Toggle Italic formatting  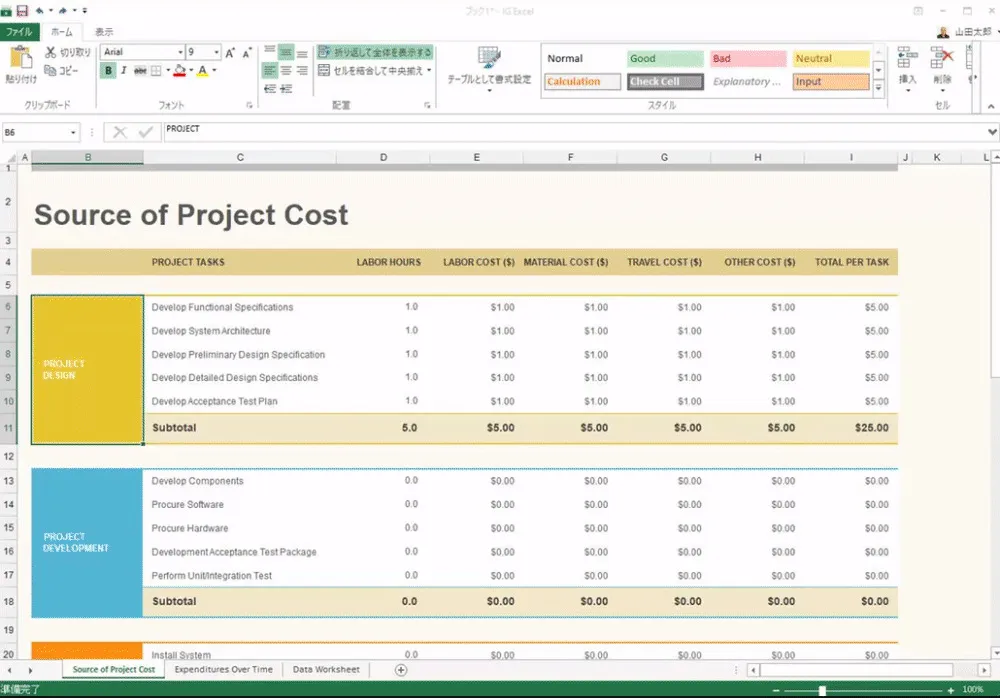[123, 71]
